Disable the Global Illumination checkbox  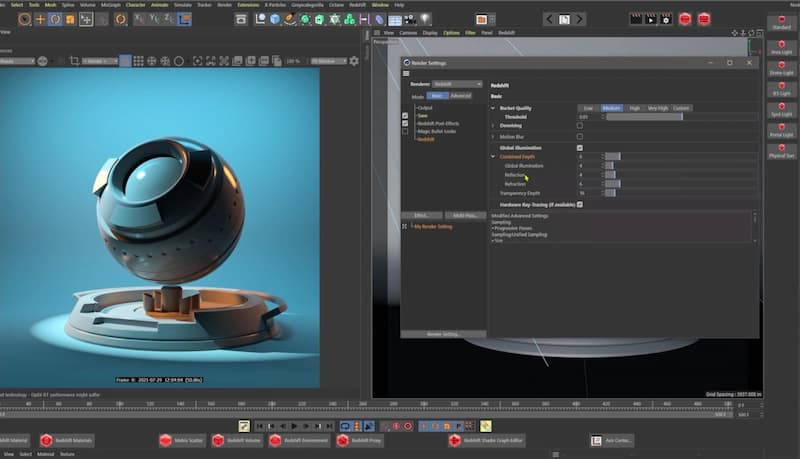point(580,147)
